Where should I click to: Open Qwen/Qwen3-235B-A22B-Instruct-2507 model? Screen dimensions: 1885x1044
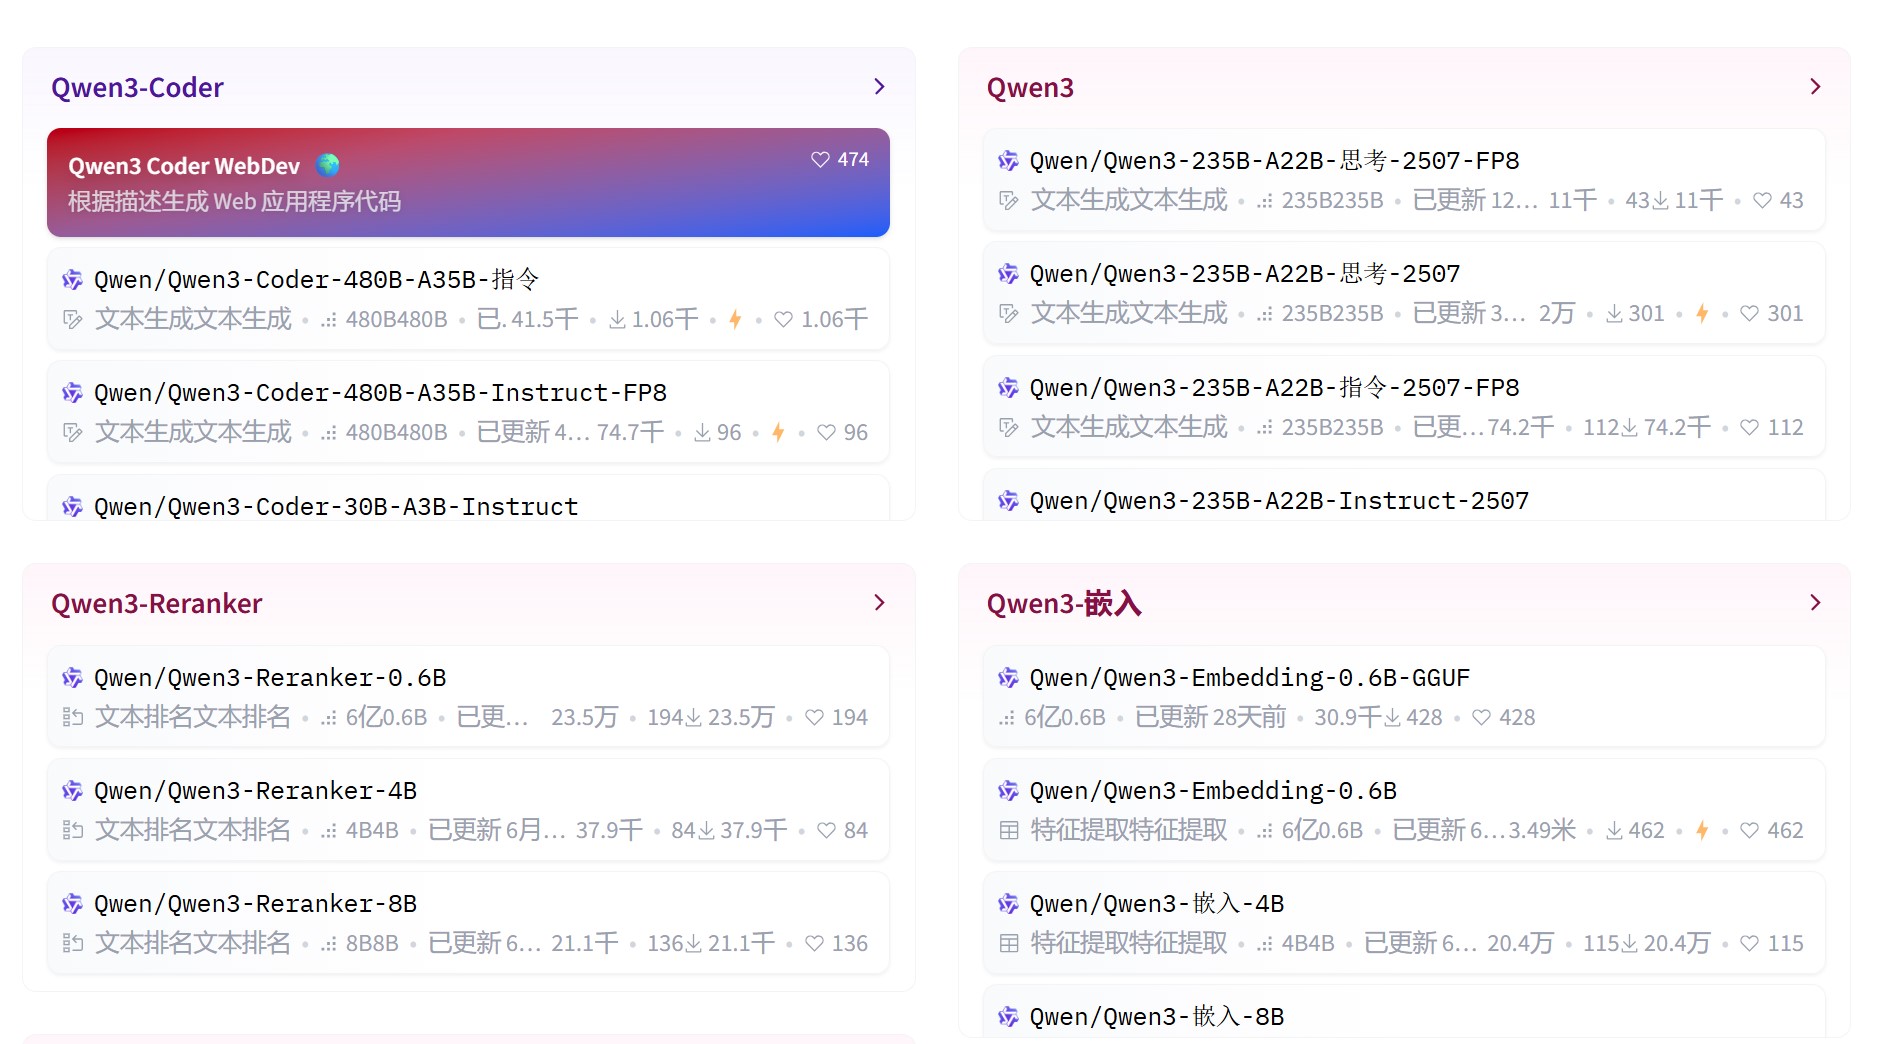[x=1279, y=501]
